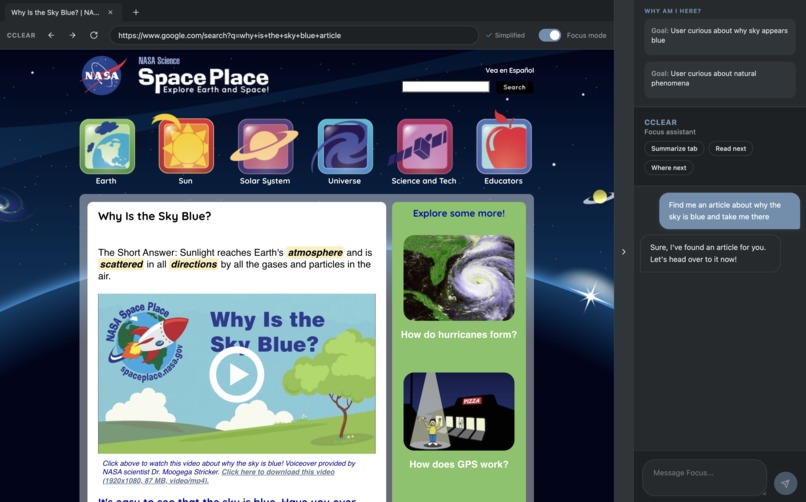Open a new tab with the plus icon
Image resolution: width=806 pixels, height=502 pixels.
(x=136, y=12)
